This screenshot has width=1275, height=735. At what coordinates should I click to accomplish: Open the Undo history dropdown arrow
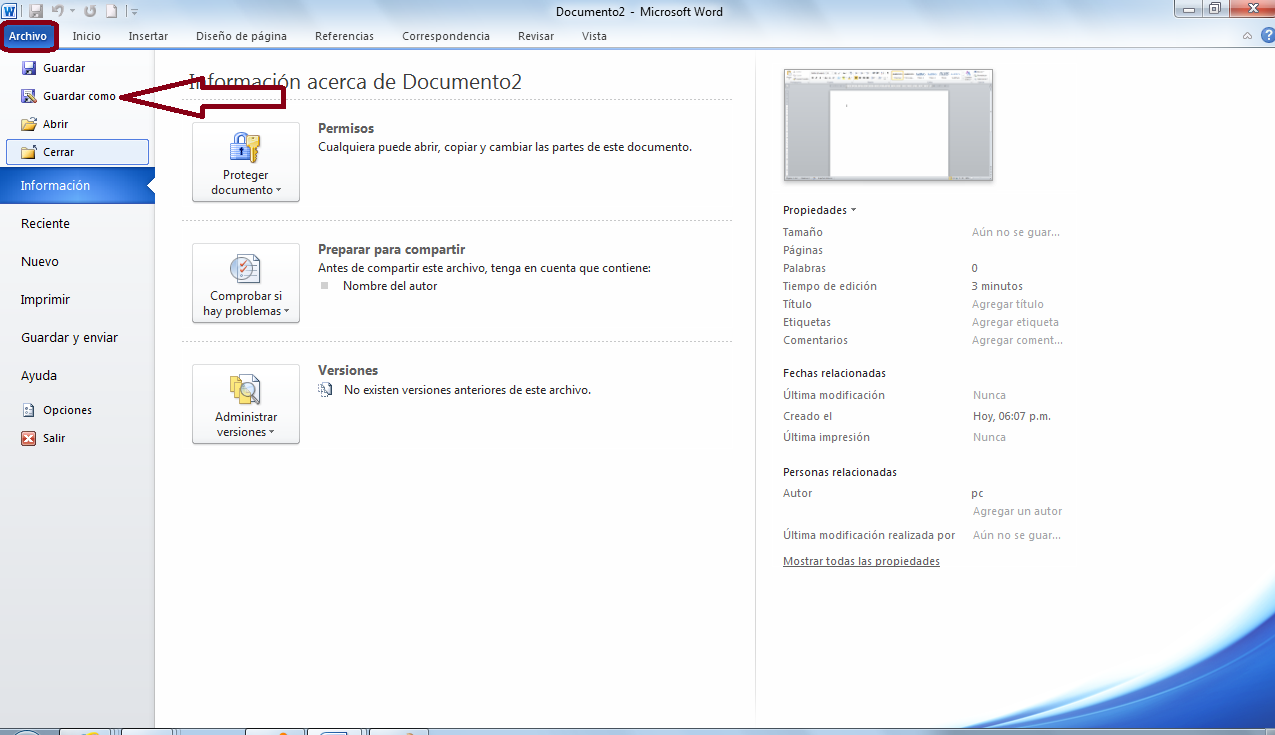click(70, 10)
